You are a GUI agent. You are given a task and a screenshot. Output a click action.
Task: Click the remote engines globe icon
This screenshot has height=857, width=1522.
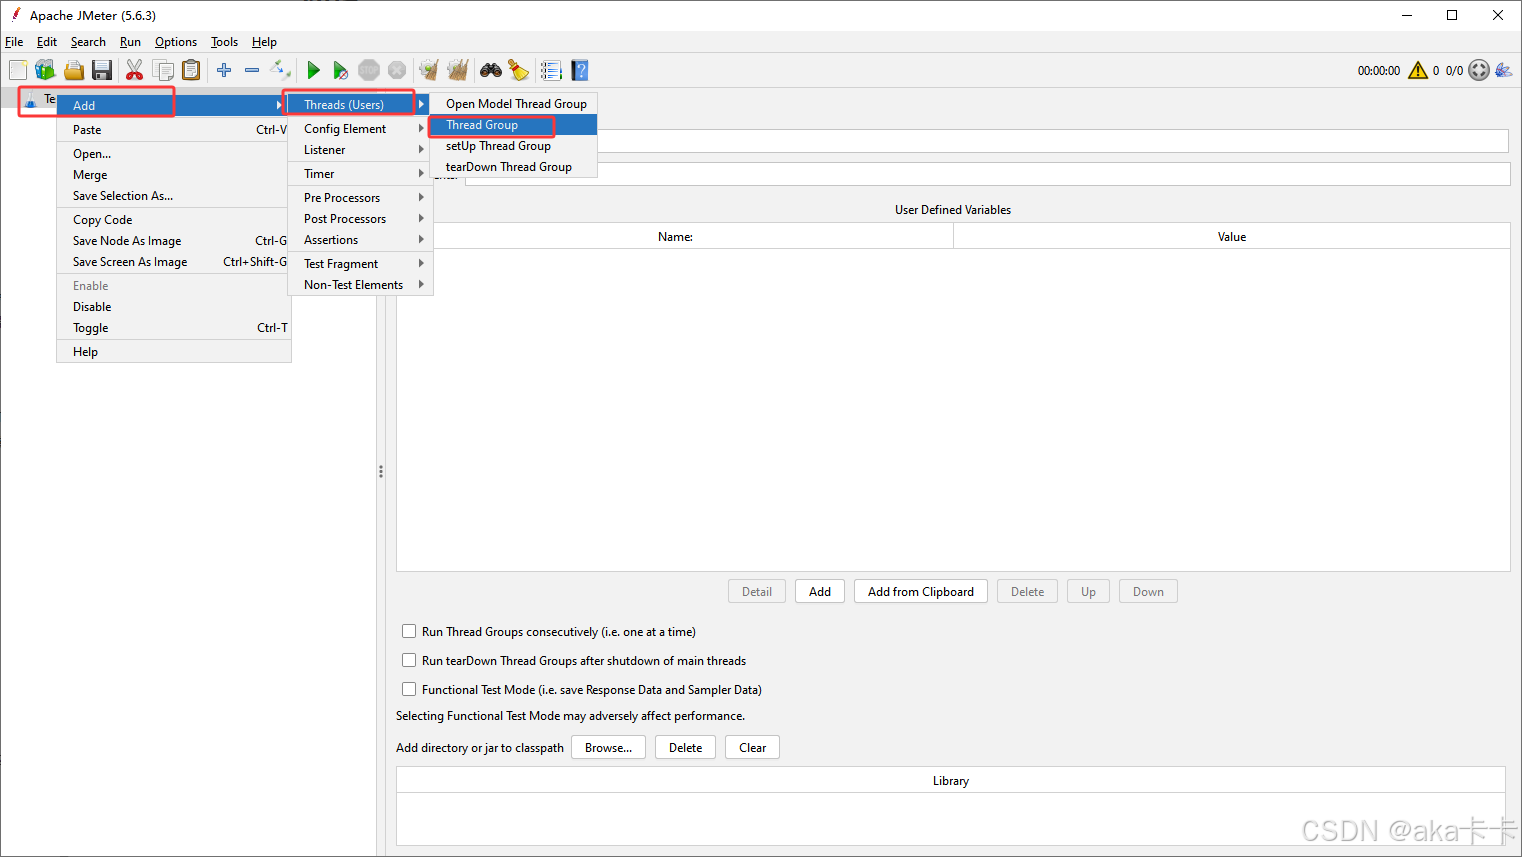tap(1479, 70)
